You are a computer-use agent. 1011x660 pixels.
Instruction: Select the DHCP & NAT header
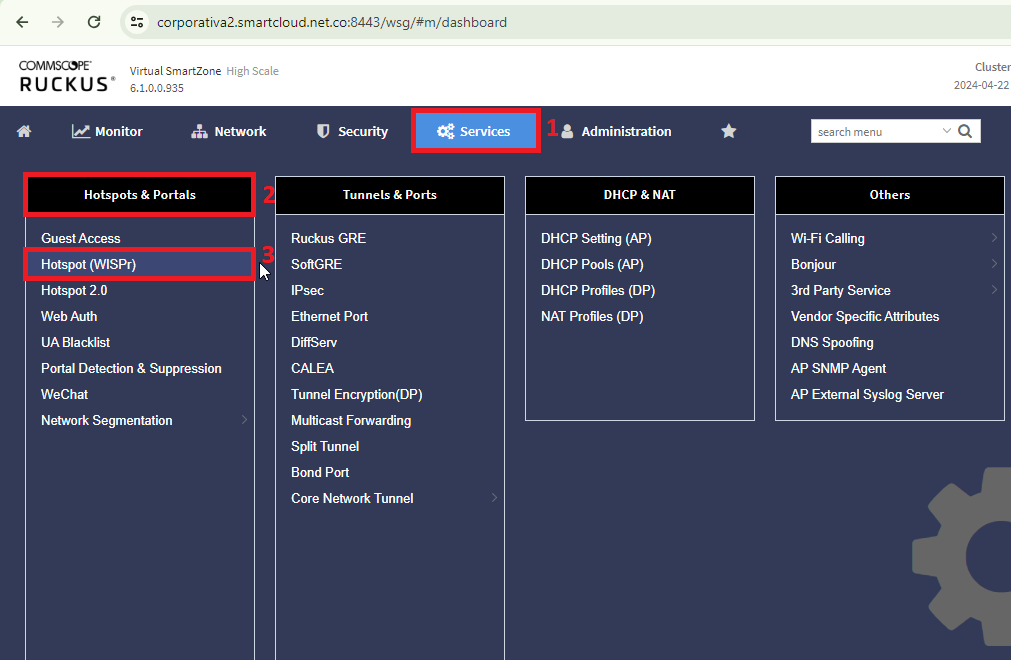[640, 195]
